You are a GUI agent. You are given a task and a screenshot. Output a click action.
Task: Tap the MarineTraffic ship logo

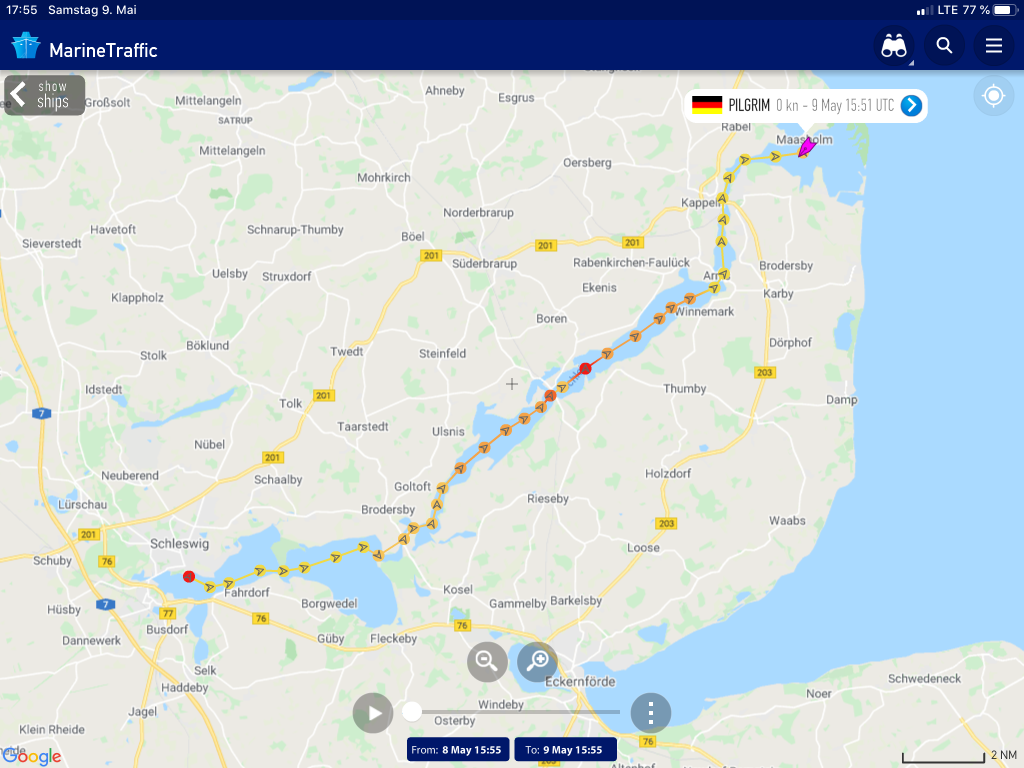tap(26, 46)
